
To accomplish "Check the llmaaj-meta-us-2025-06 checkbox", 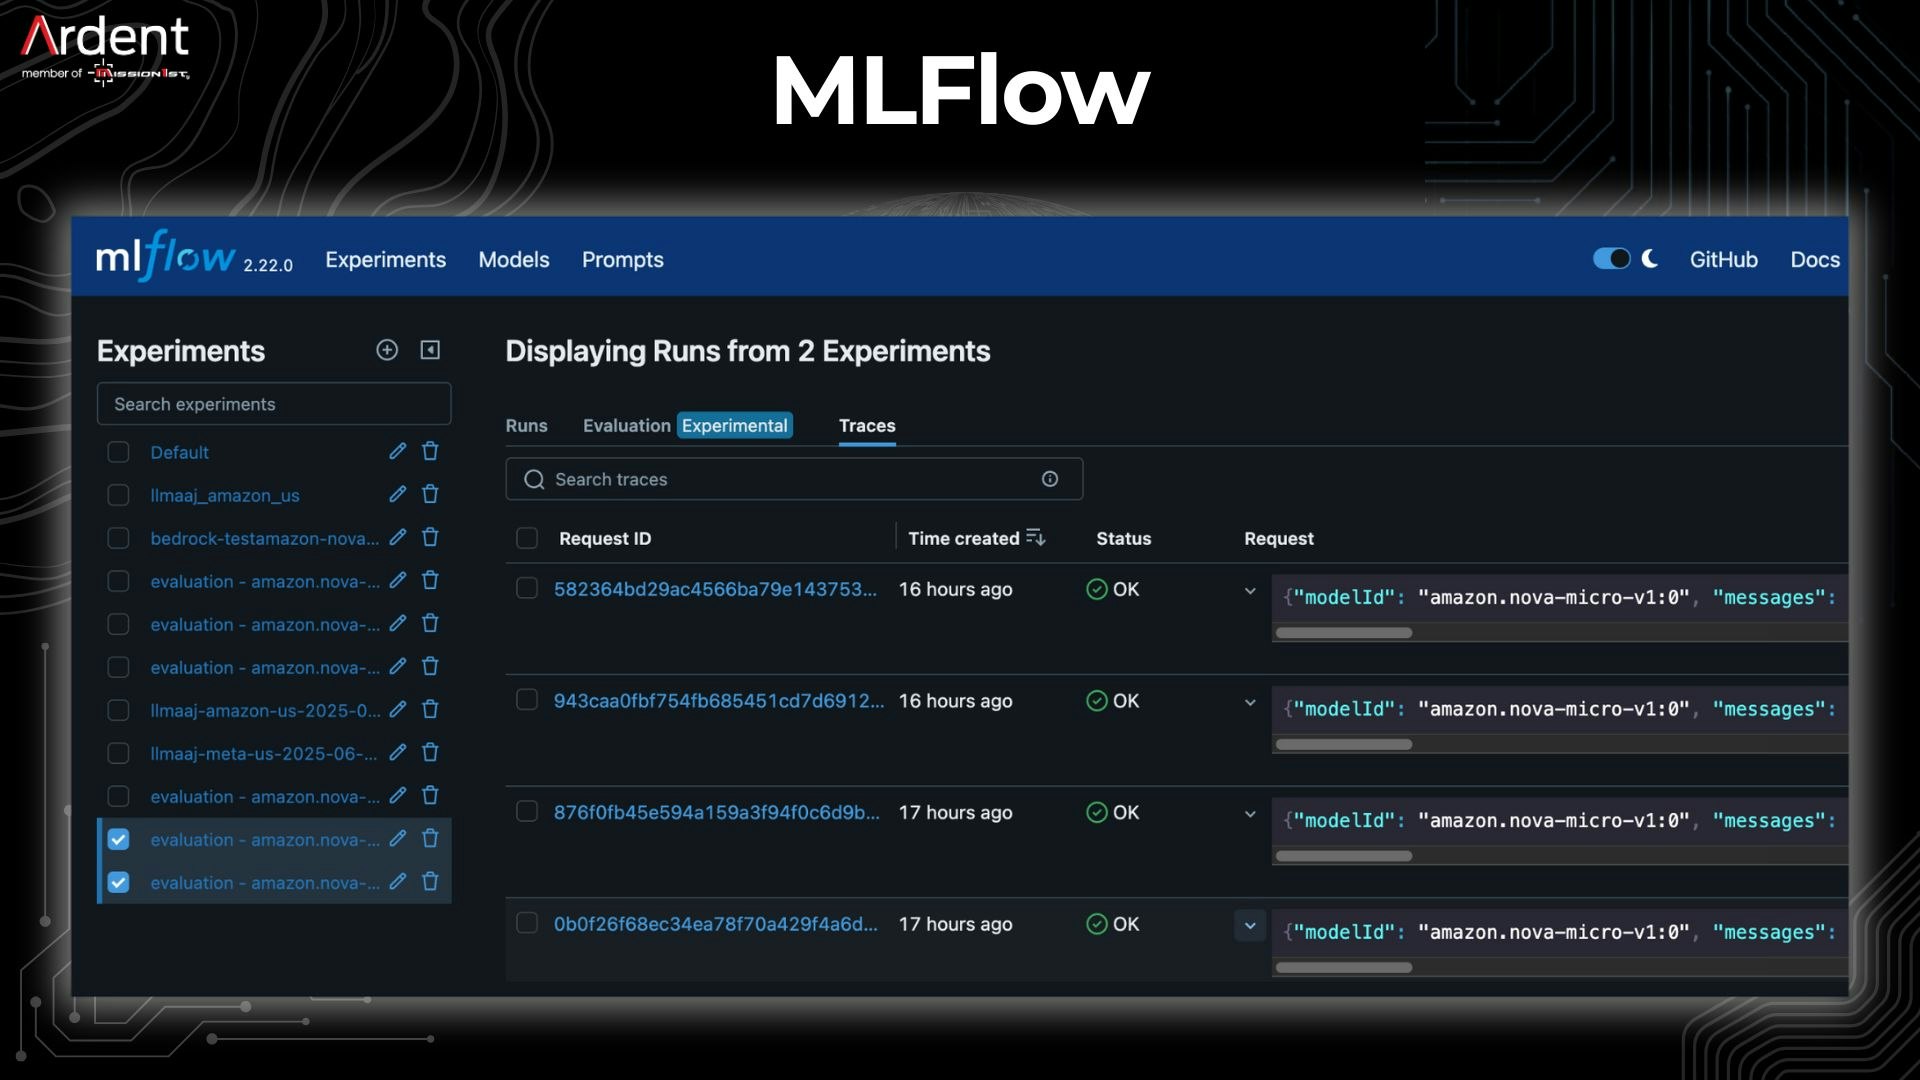I will [x=118, y=753].
